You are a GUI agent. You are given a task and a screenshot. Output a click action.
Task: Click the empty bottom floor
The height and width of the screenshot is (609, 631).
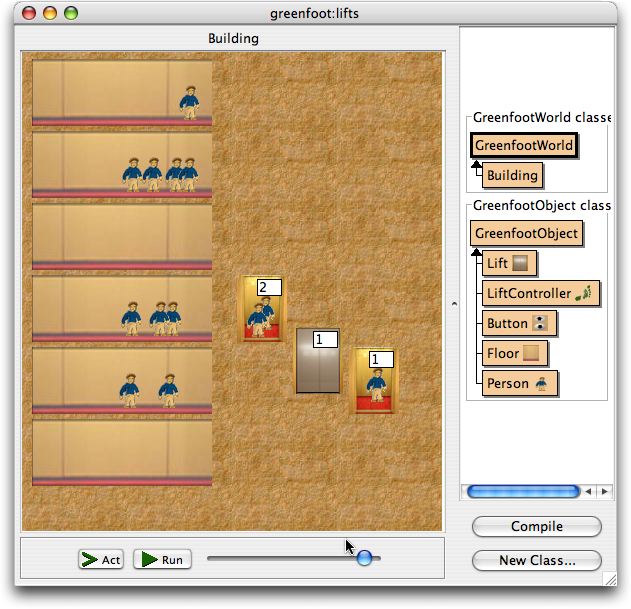[122, 453]
